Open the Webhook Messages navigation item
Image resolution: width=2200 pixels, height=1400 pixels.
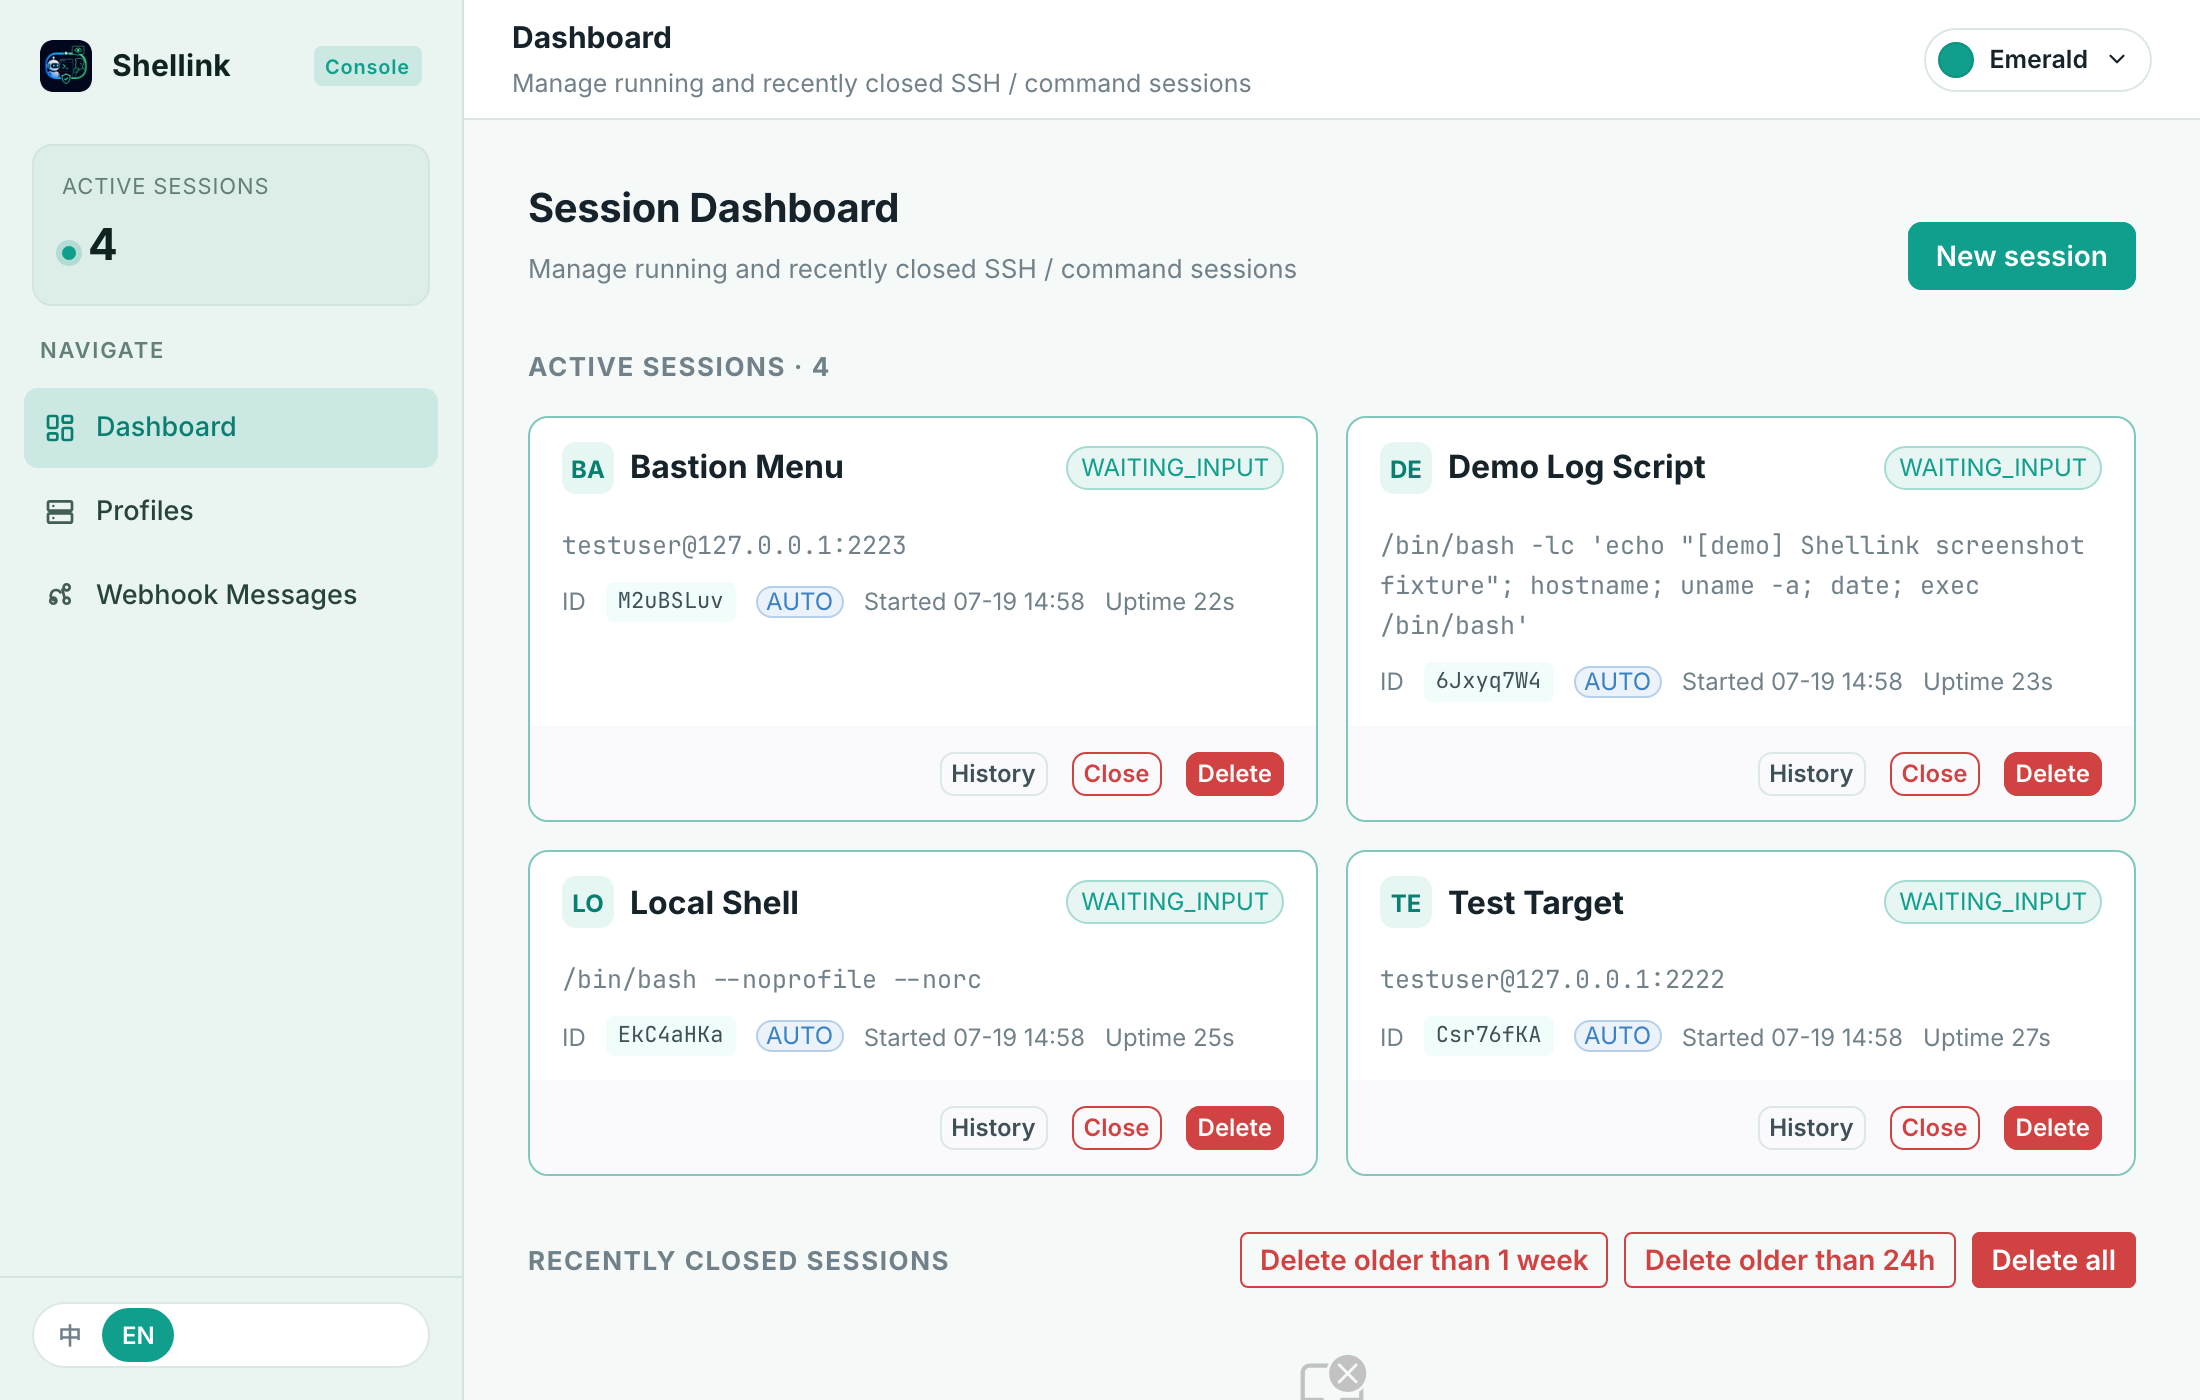pos(231,595)
